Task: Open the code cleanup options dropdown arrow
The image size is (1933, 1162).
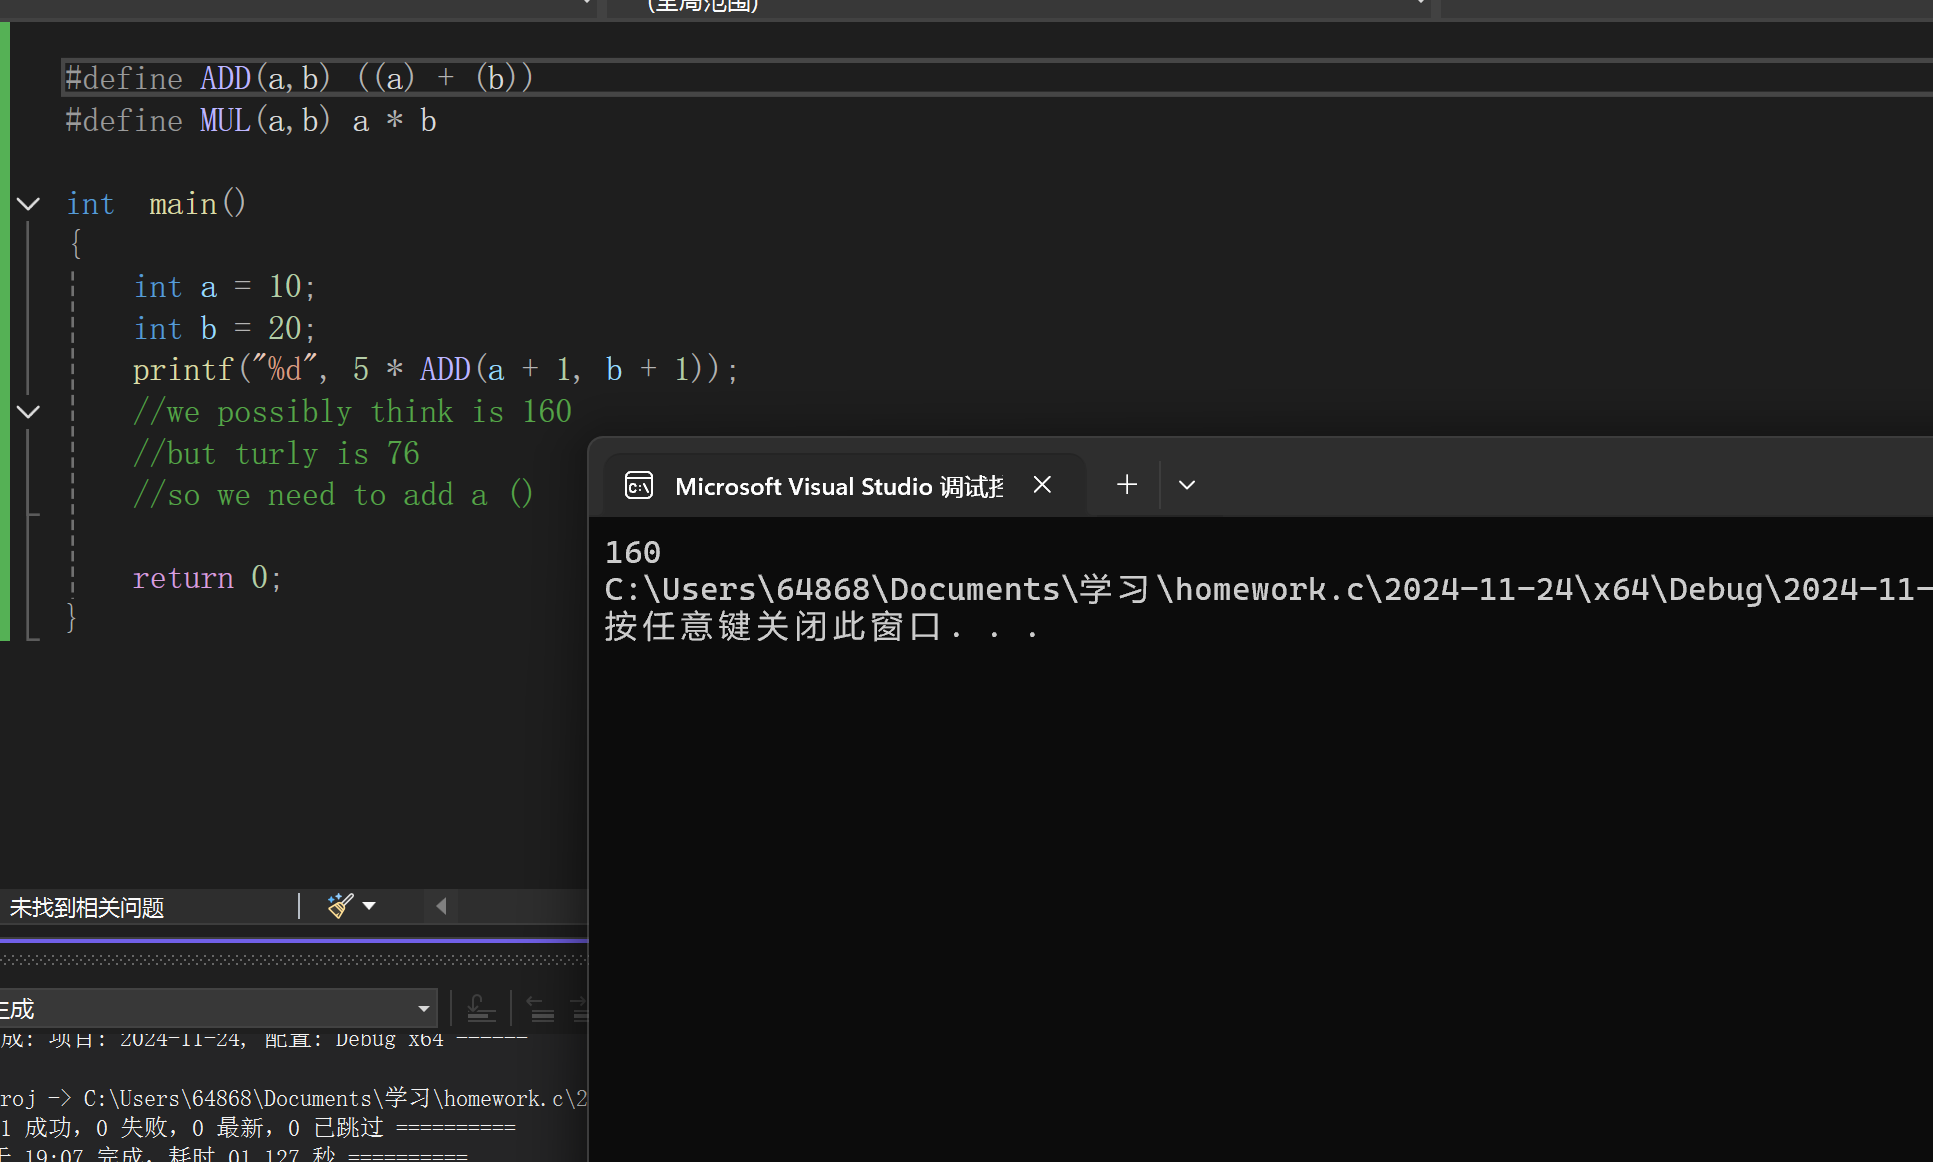Action: (x=369, y=906)
